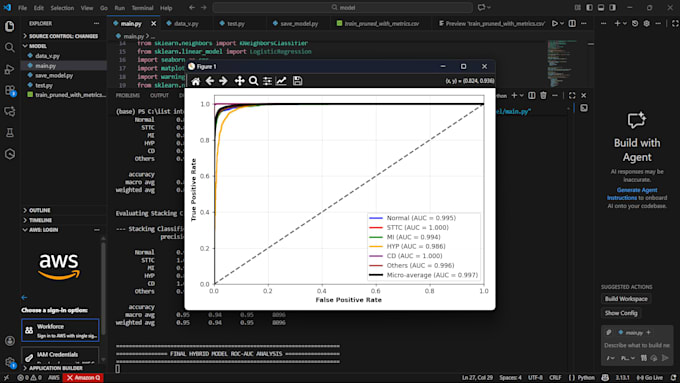This screenshot has height=383, width=680.
Task: Open the Manage gear in the activity bar
Action: click(10, 362)
